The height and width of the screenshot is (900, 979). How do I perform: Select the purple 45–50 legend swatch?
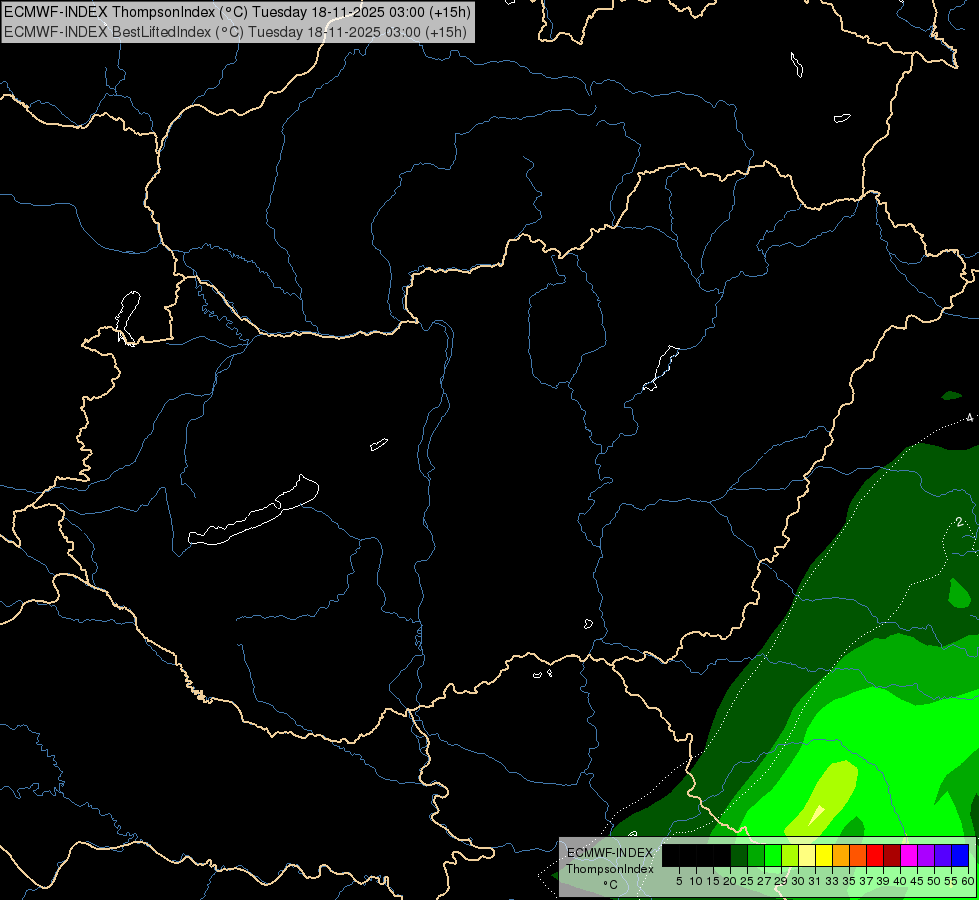pyautogui.click(x=926, y=855)
